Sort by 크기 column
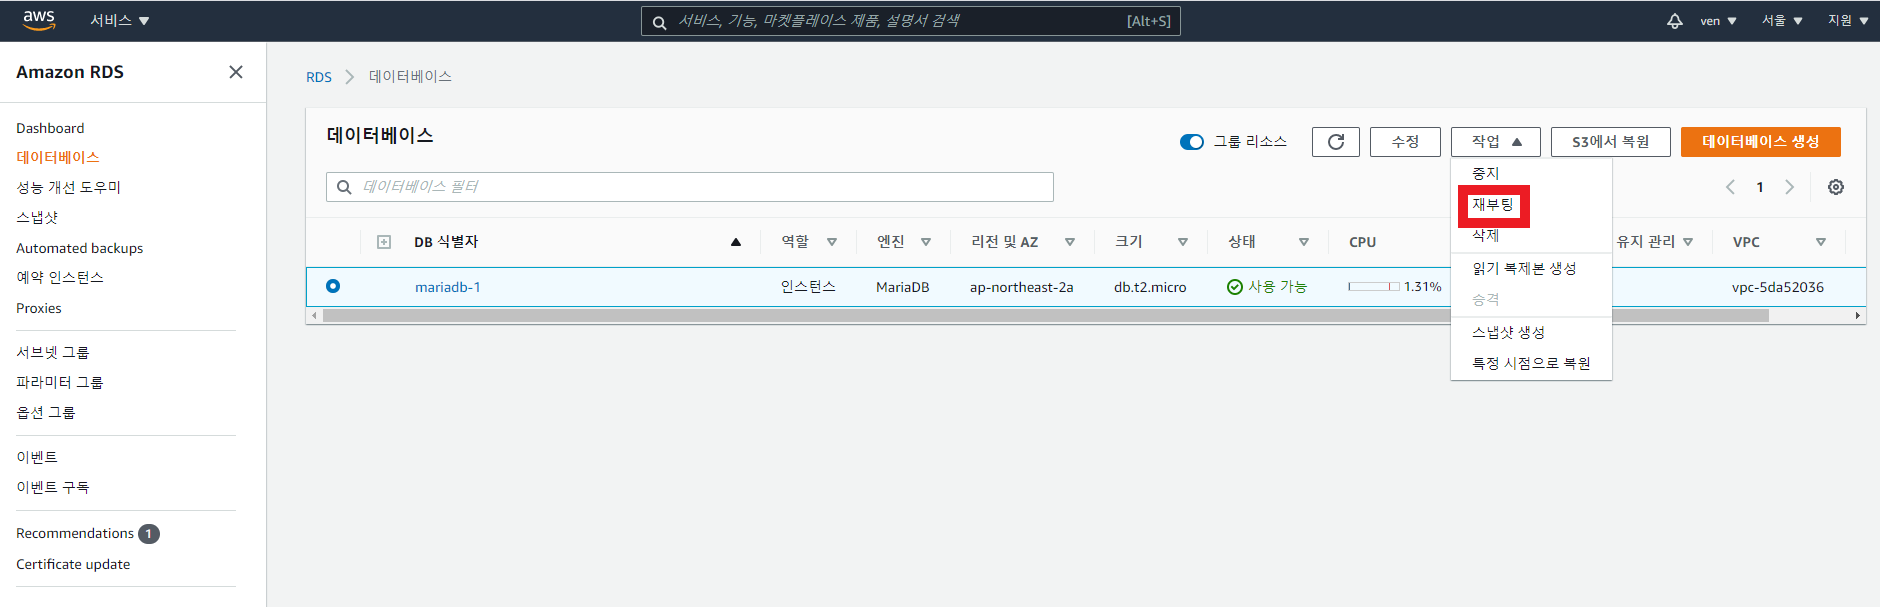 click(x=1183, y=242)
